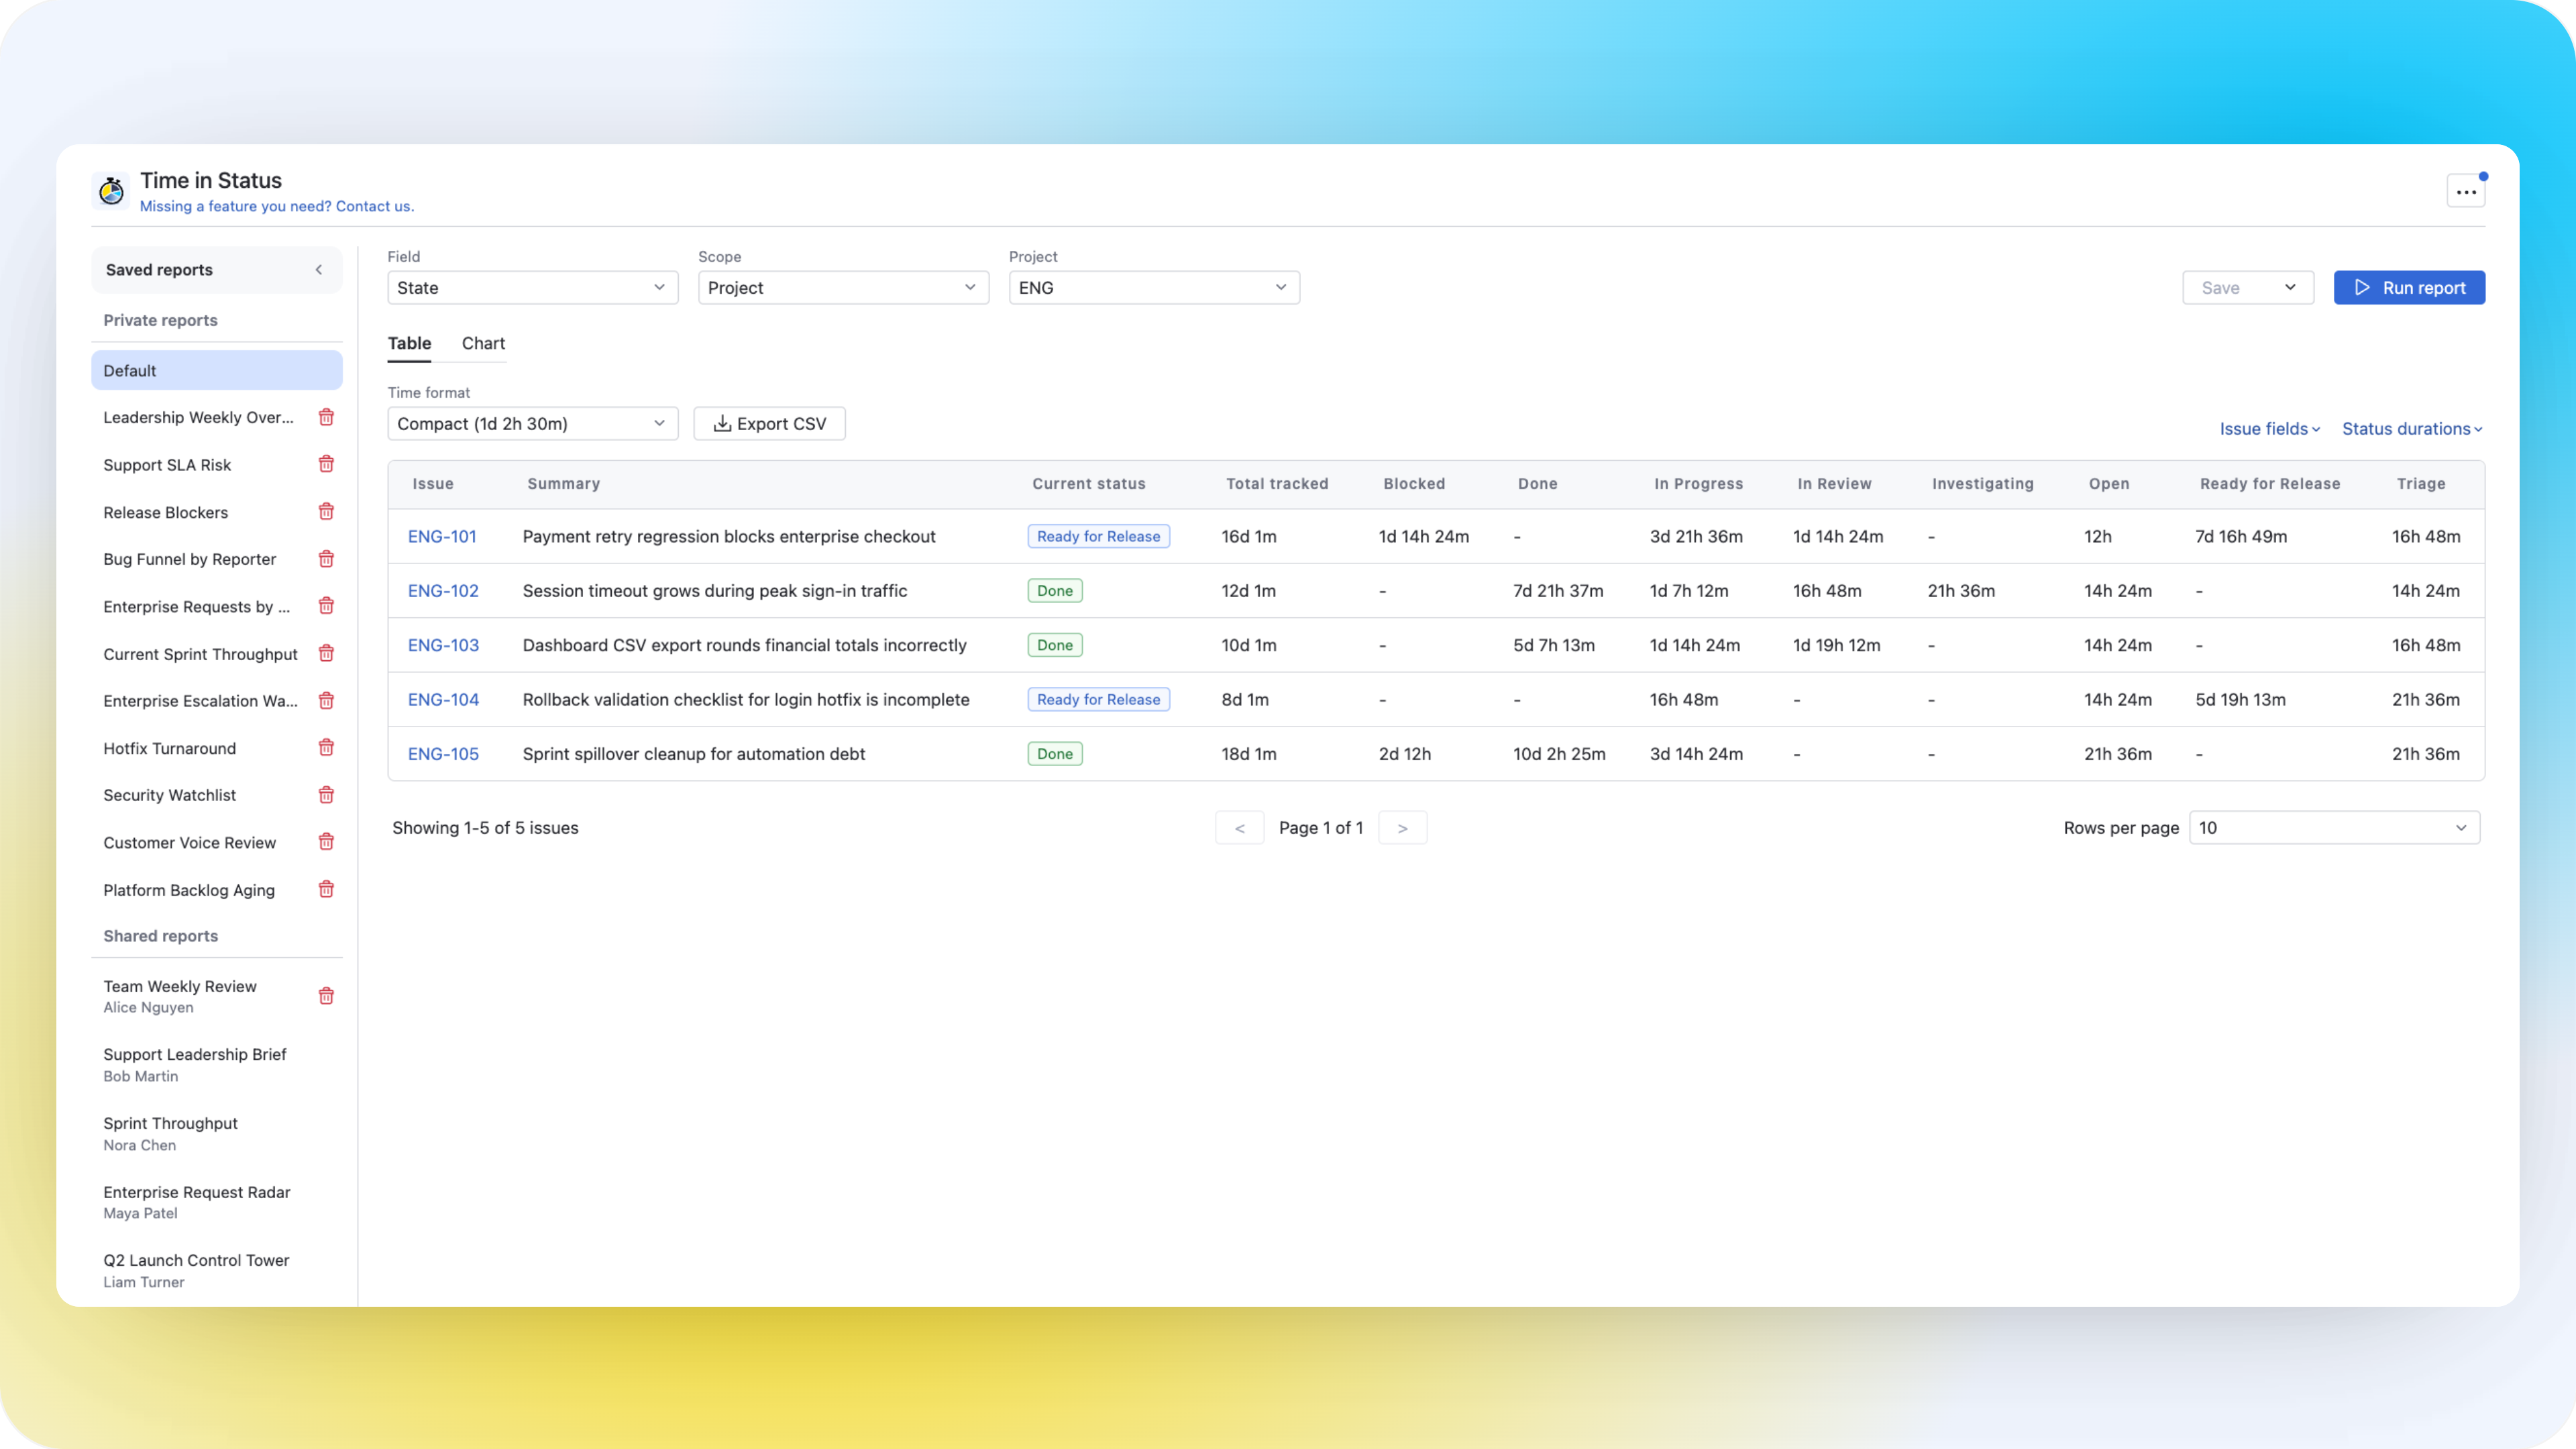Open the Project dropdown showing ENG
Image resolution: width=2576 pixels, height=1449 pixels.
1153,287
